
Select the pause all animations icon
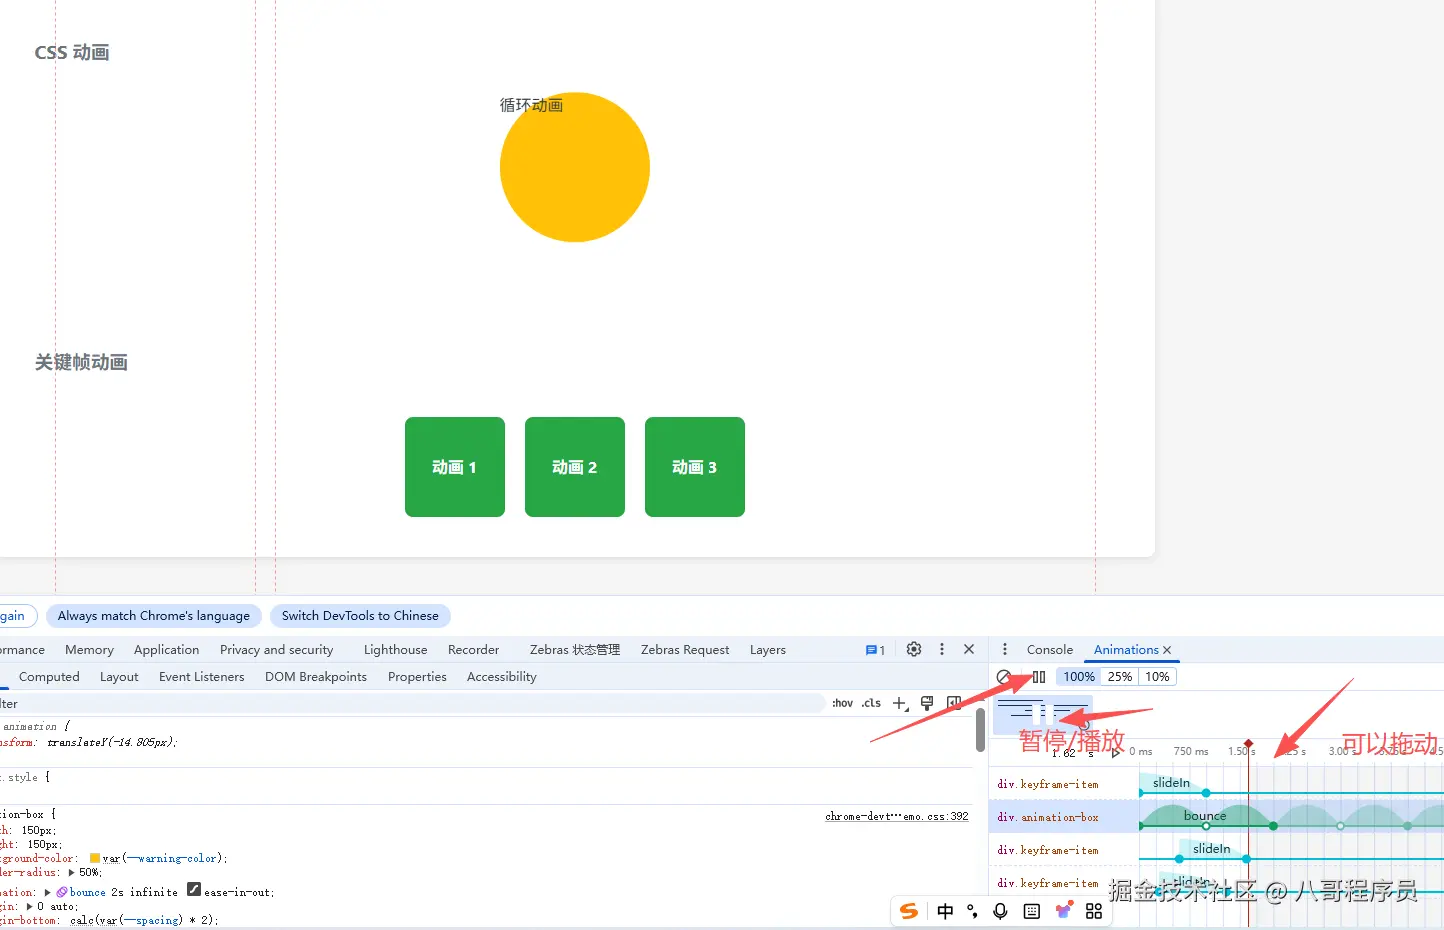[x=1039, y=677]
